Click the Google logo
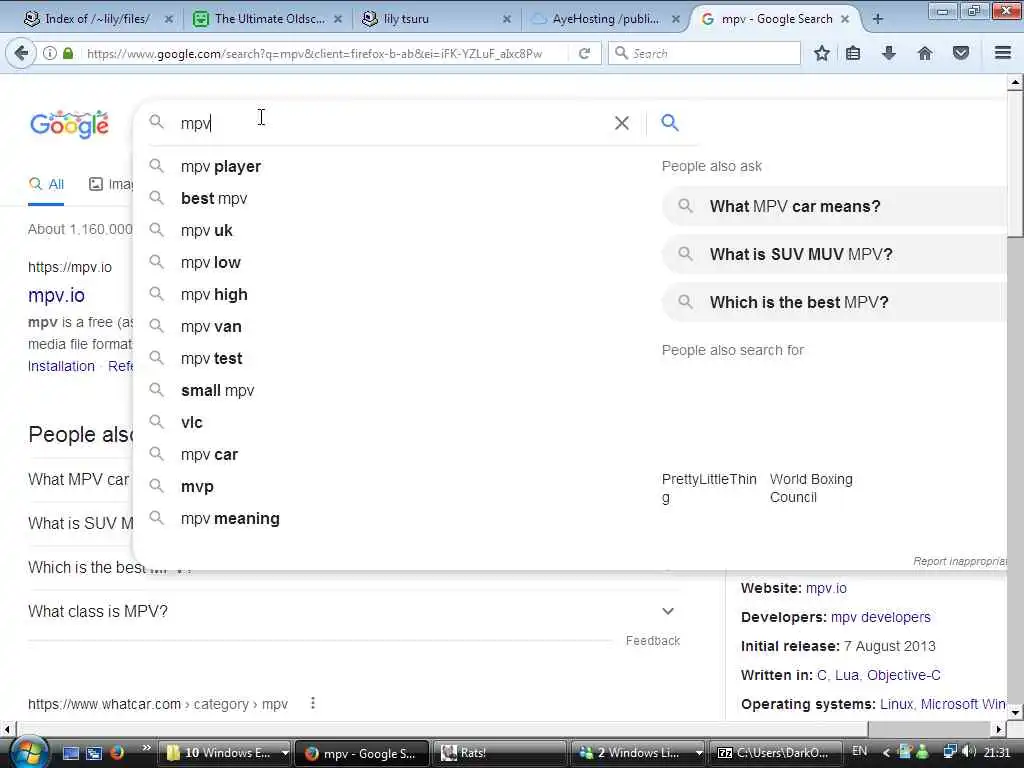 69,124
